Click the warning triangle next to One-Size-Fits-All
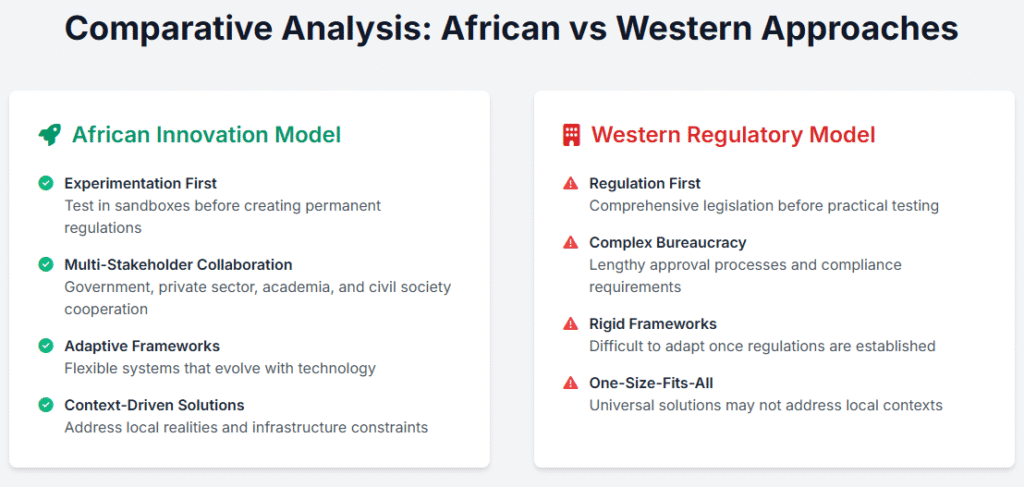This screenshot has height=487, width=1024. tap(571, 383)
